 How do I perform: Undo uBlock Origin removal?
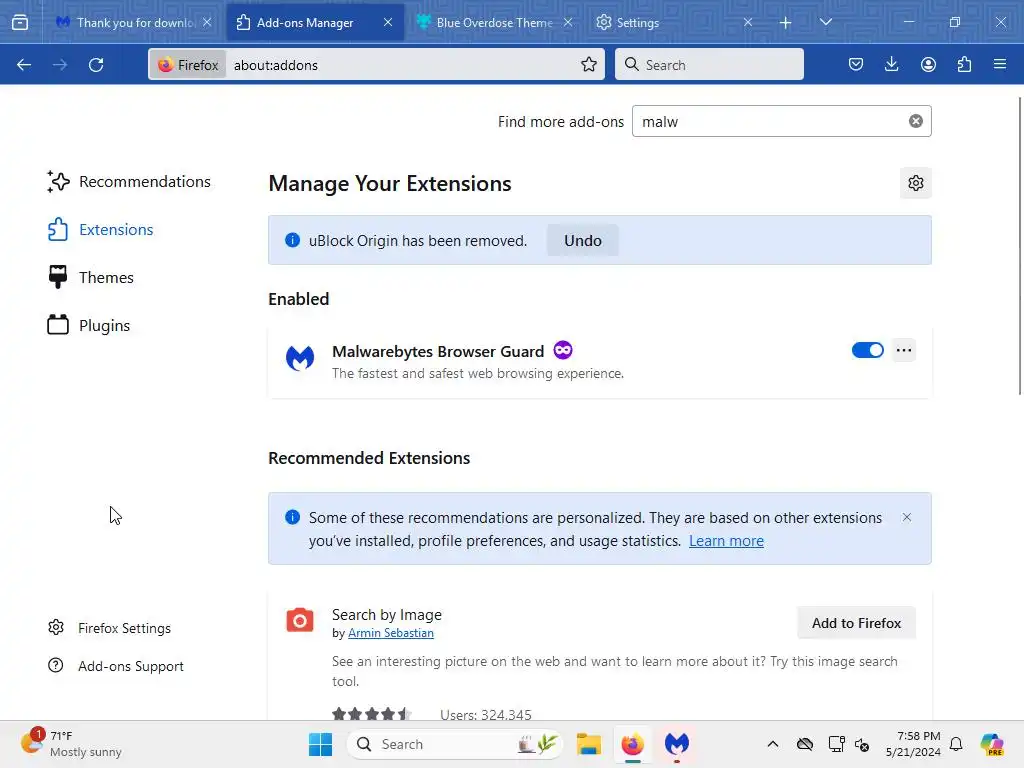[x=583, y=240]
